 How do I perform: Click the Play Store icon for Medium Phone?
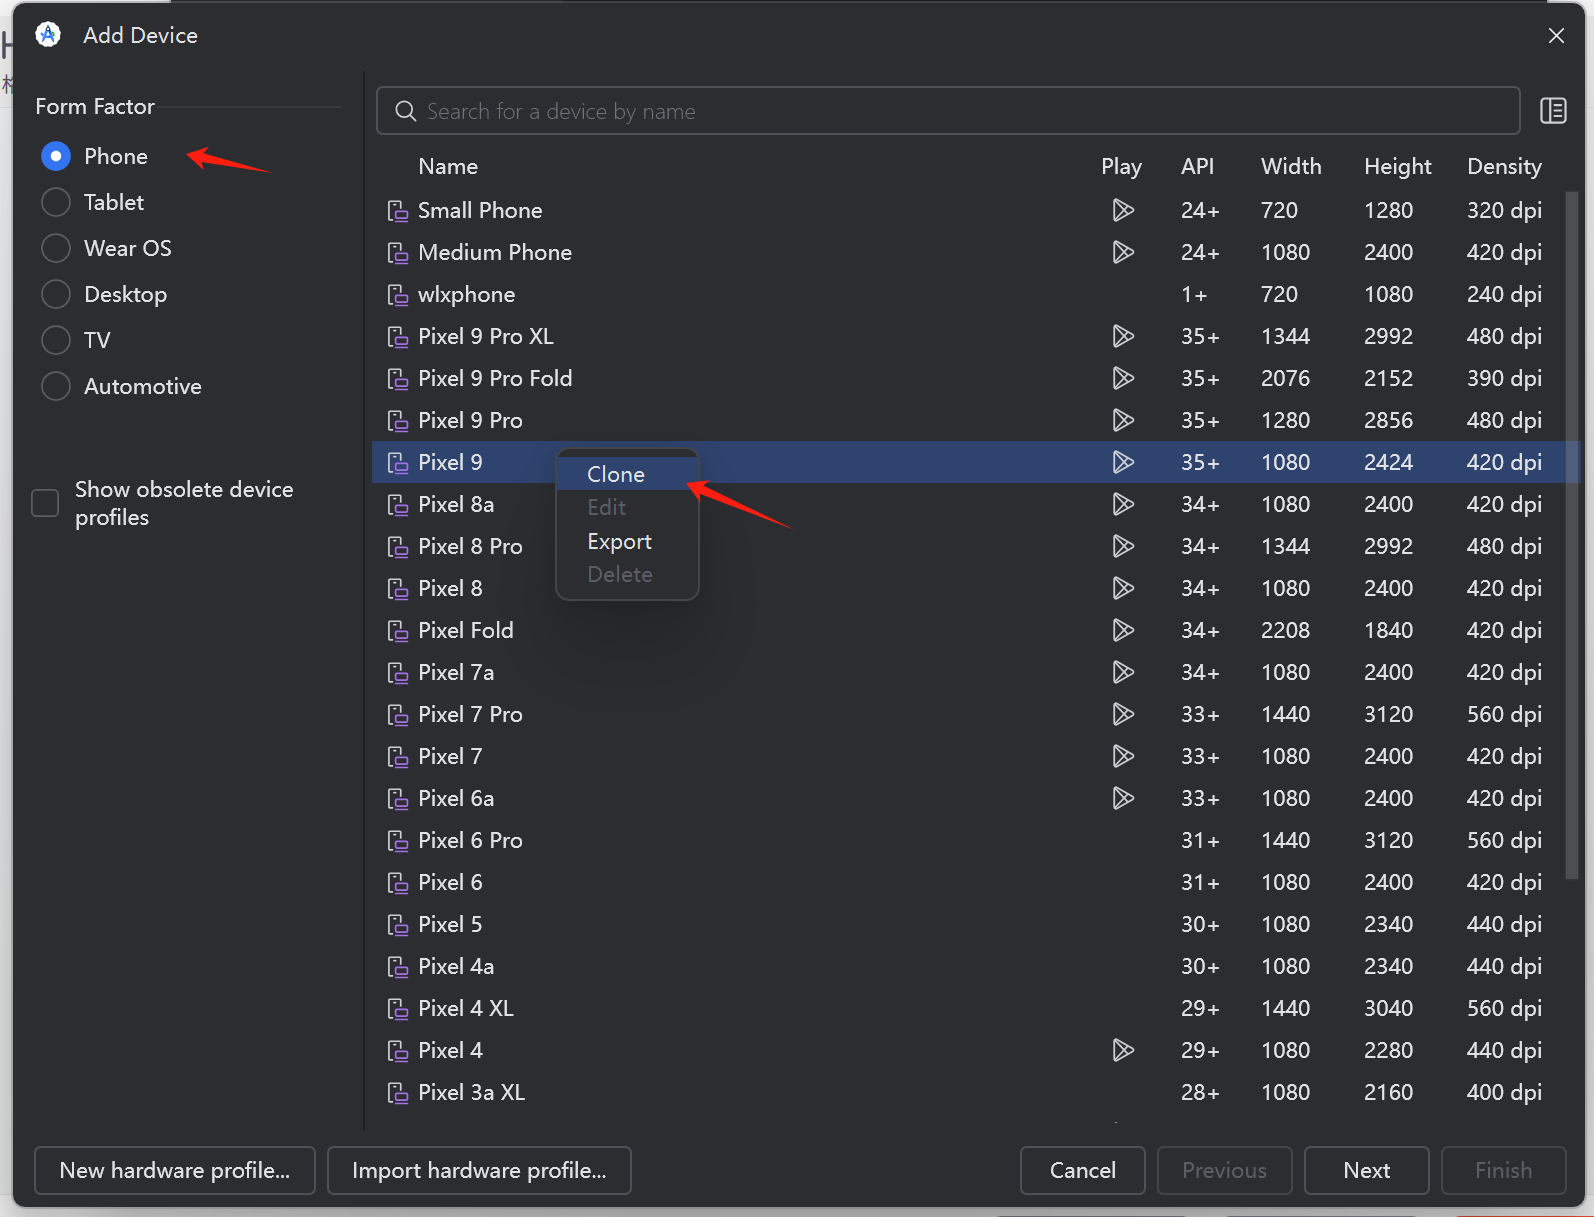[1123, 252]
